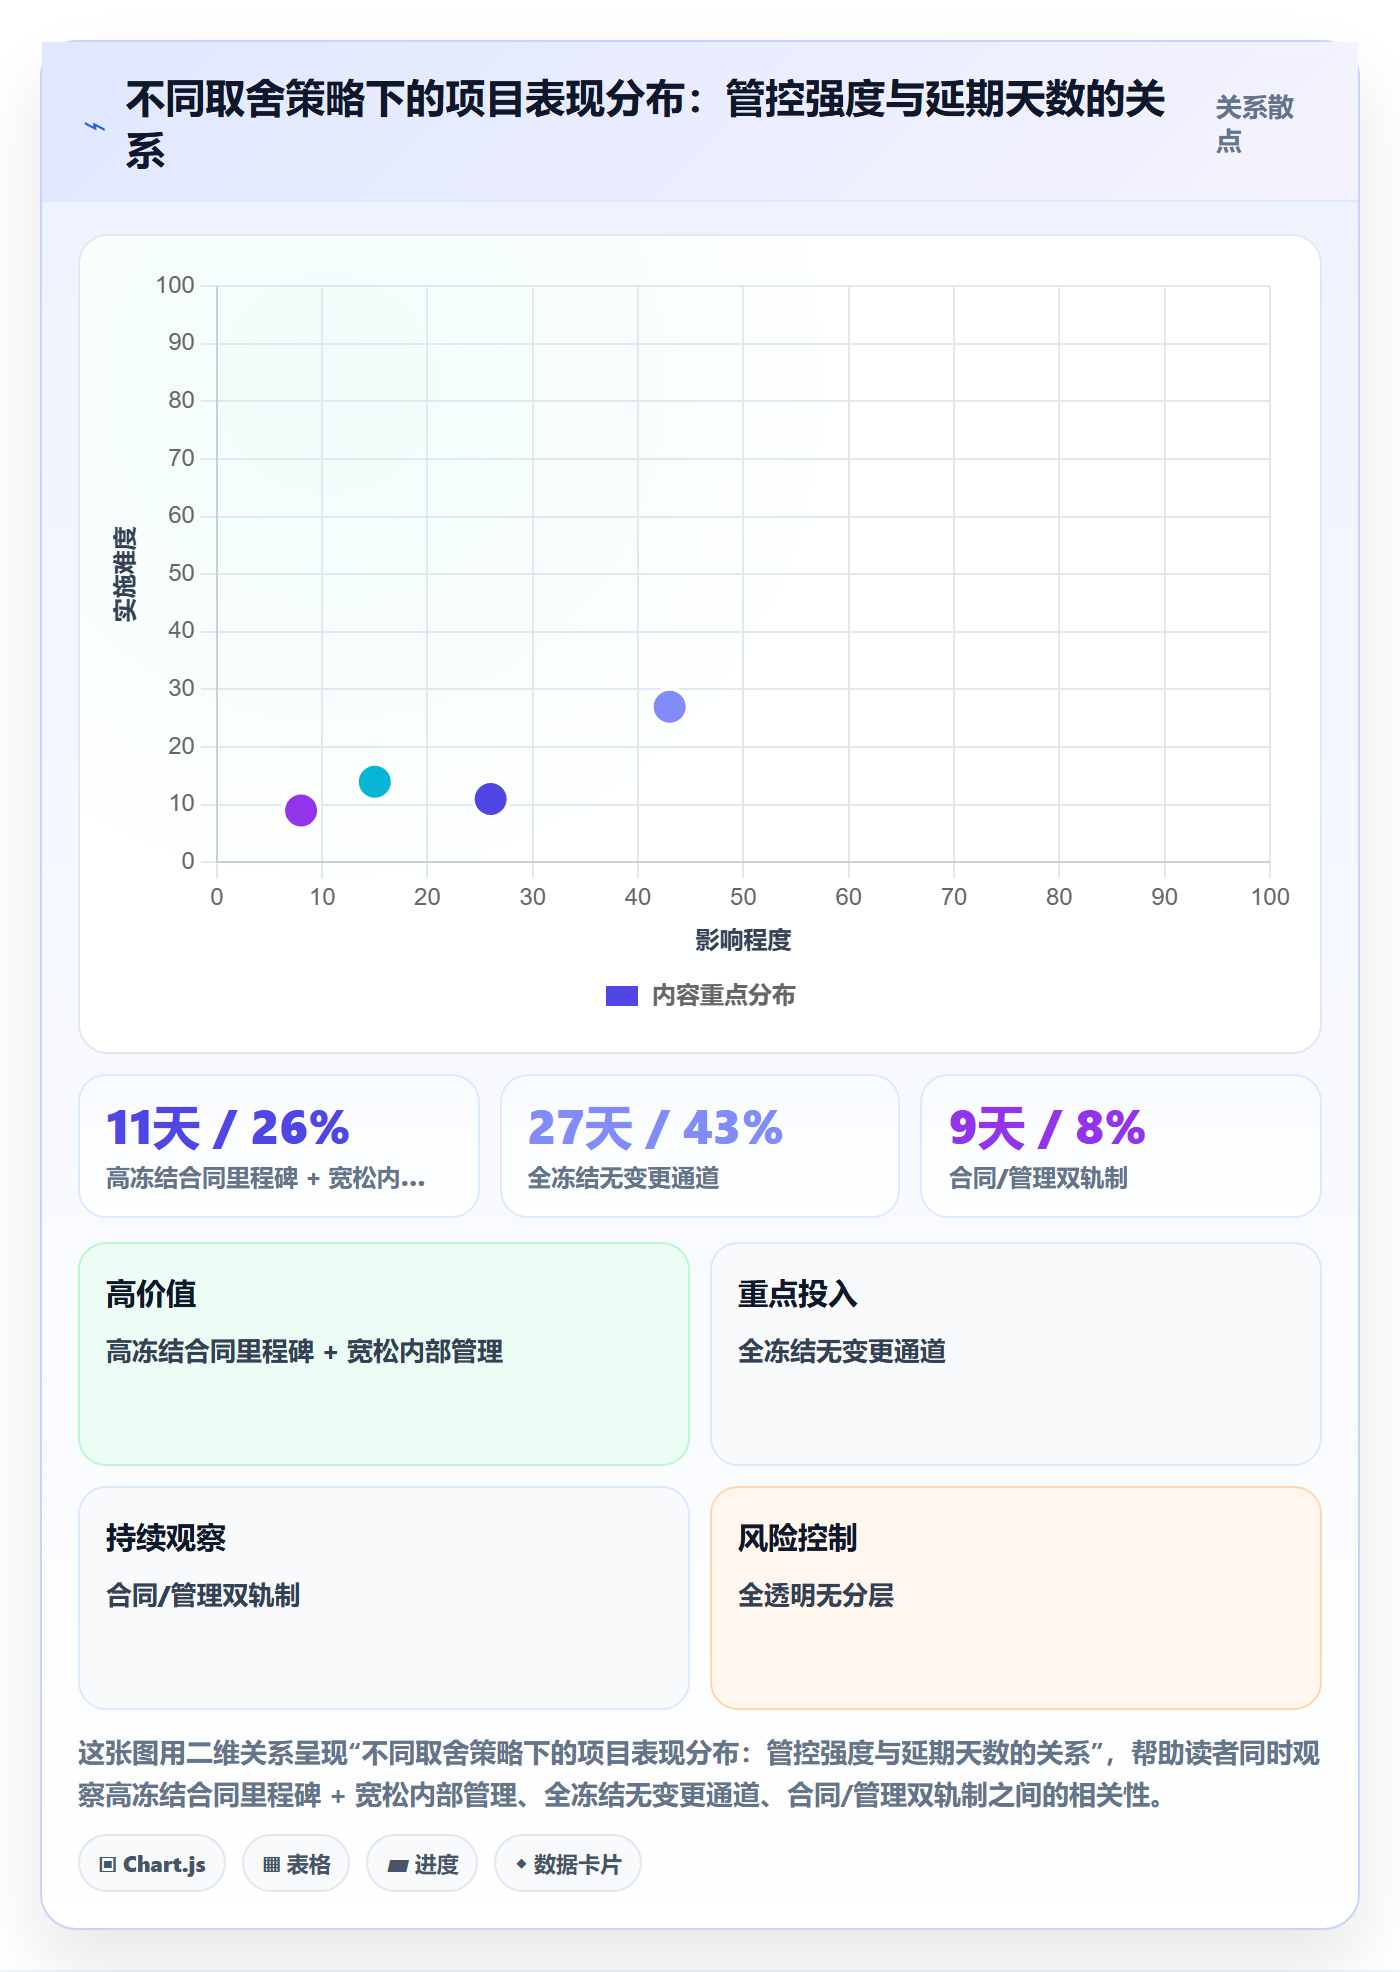Select the 高价值 quadrant card

384,1354
